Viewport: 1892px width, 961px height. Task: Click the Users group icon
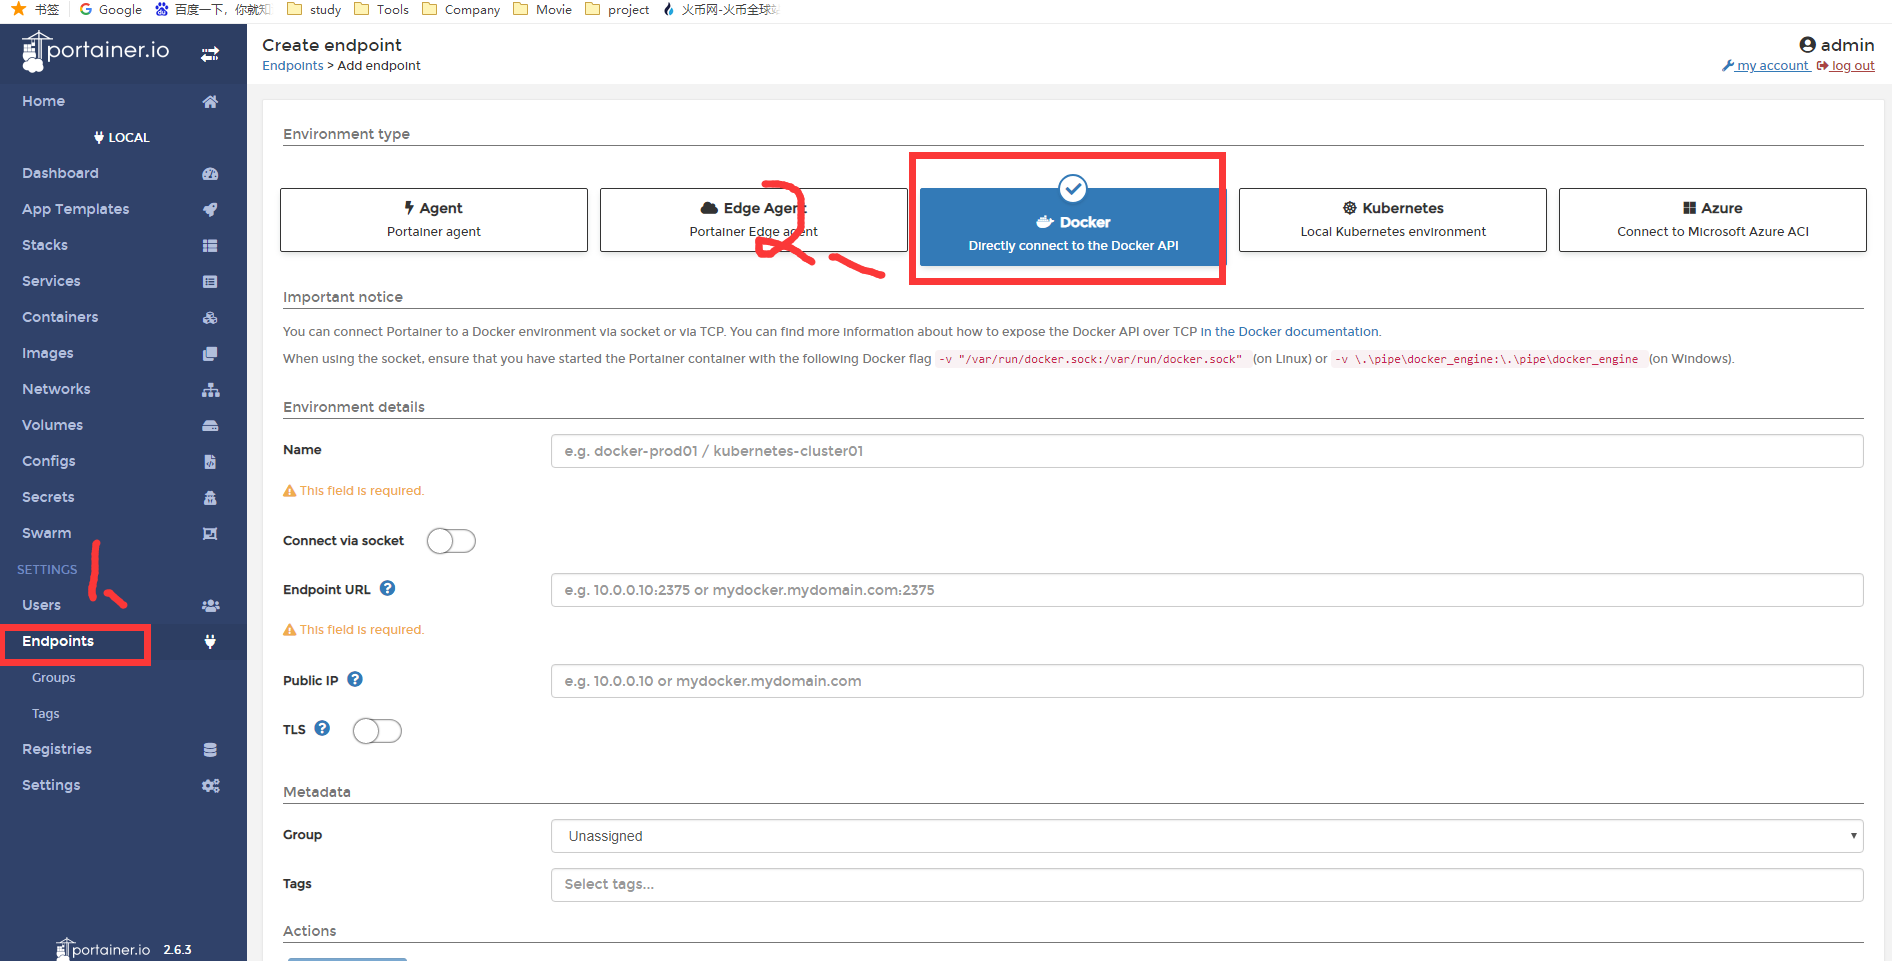(210, 605)
